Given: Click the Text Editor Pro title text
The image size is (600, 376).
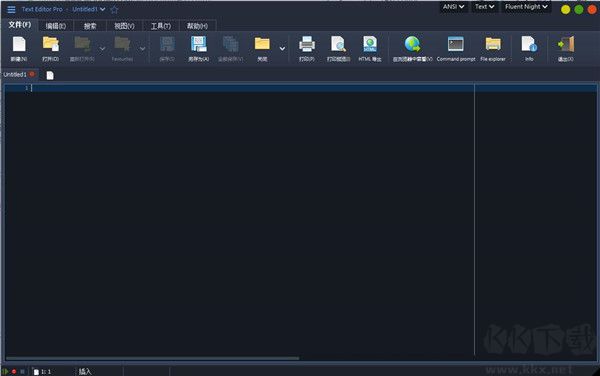Looking at the screenshot, I should (x=42, y=9).
